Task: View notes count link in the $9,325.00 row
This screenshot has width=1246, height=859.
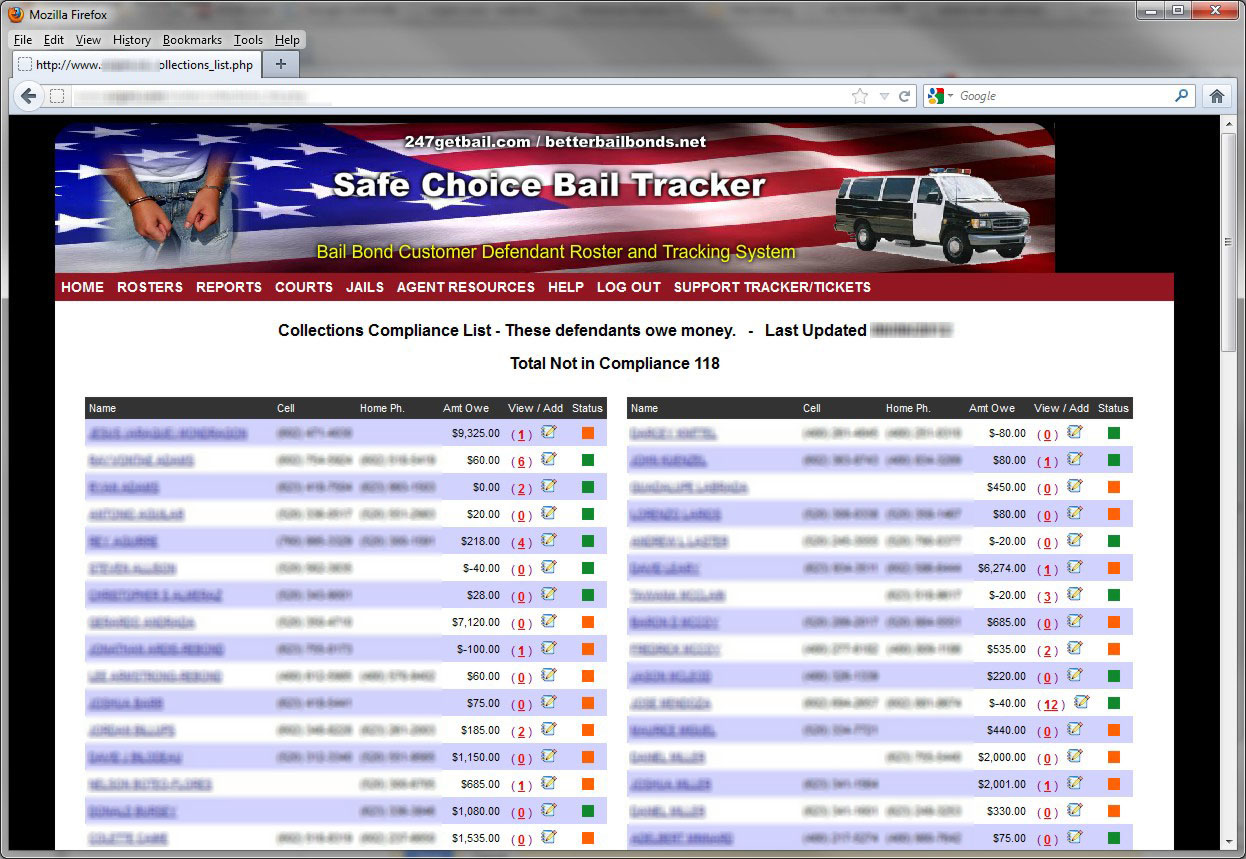Action: pos(521,435)
